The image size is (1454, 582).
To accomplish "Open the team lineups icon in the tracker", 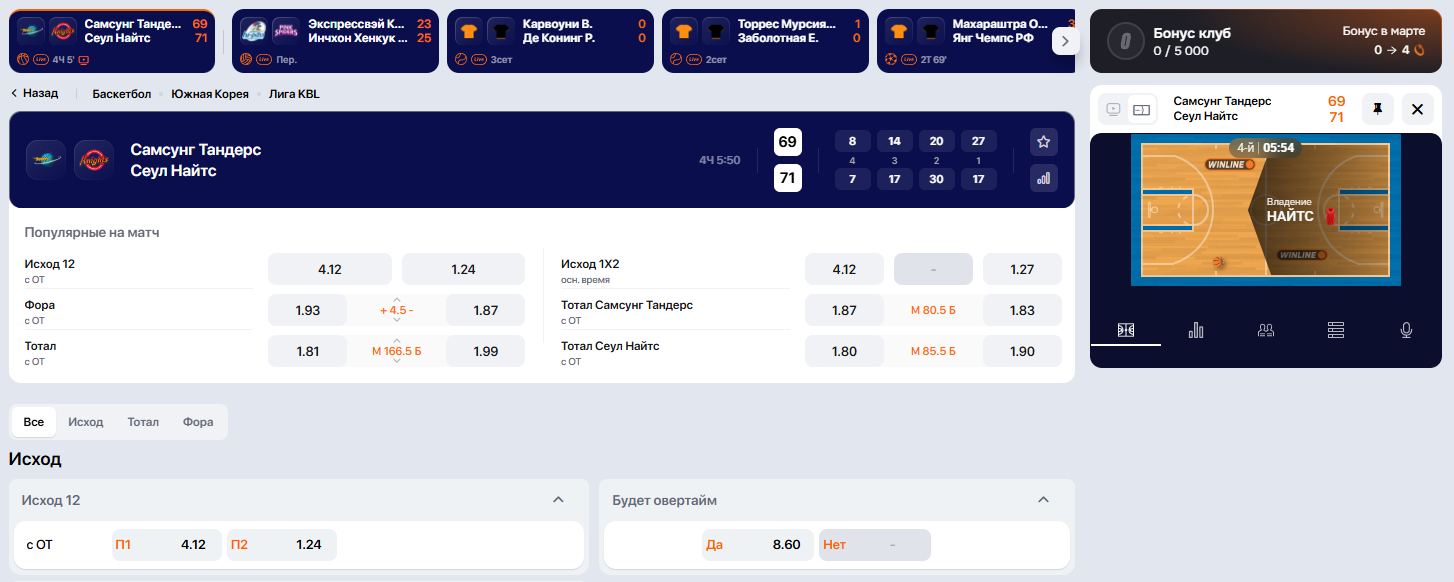I will 1266,330.
